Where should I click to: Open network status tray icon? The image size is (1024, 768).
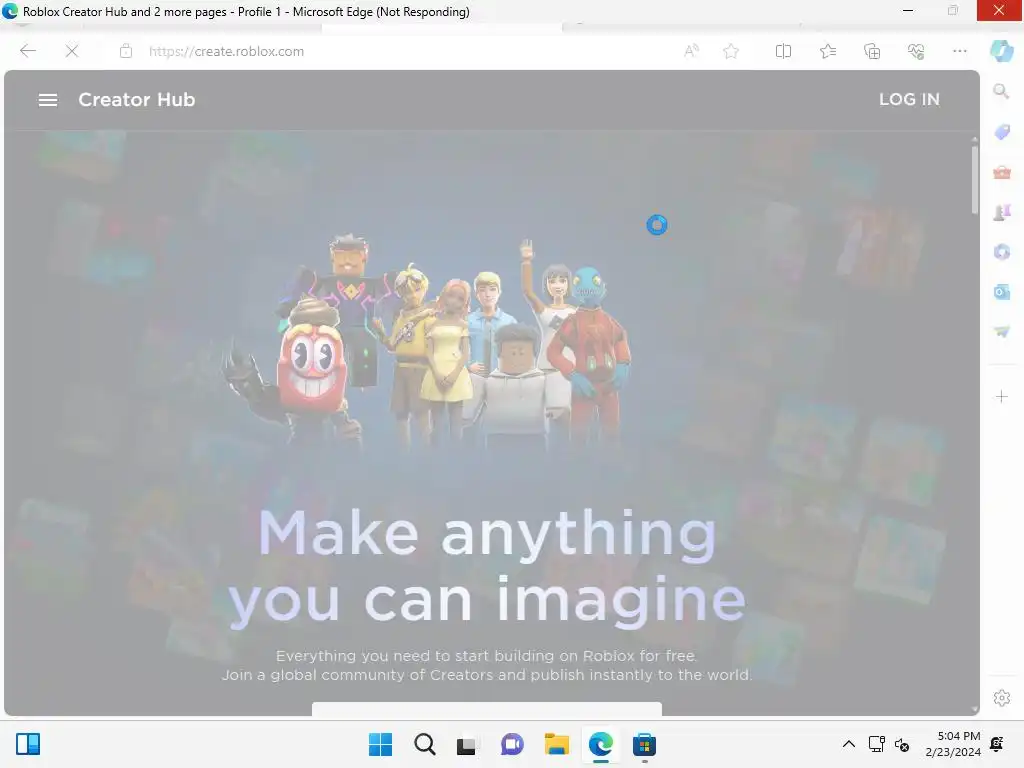[876, 744]
